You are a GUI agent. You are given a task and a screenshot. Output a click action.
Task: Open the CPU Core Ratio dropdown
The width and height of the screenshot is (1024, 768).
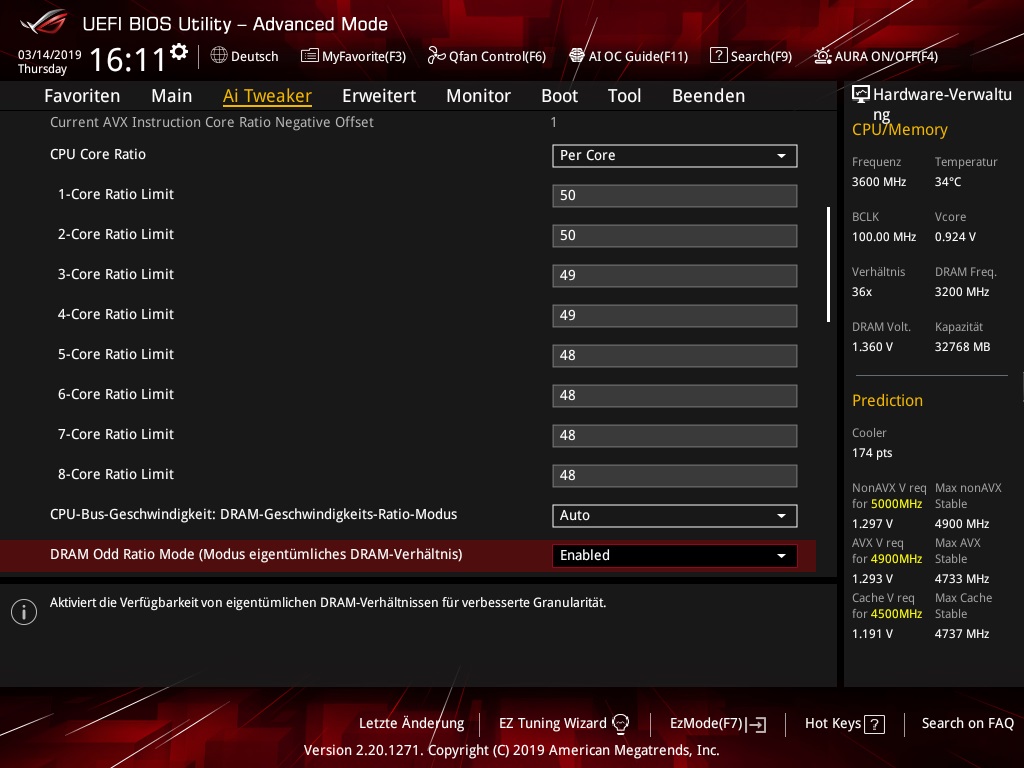(x=675, y=156)
